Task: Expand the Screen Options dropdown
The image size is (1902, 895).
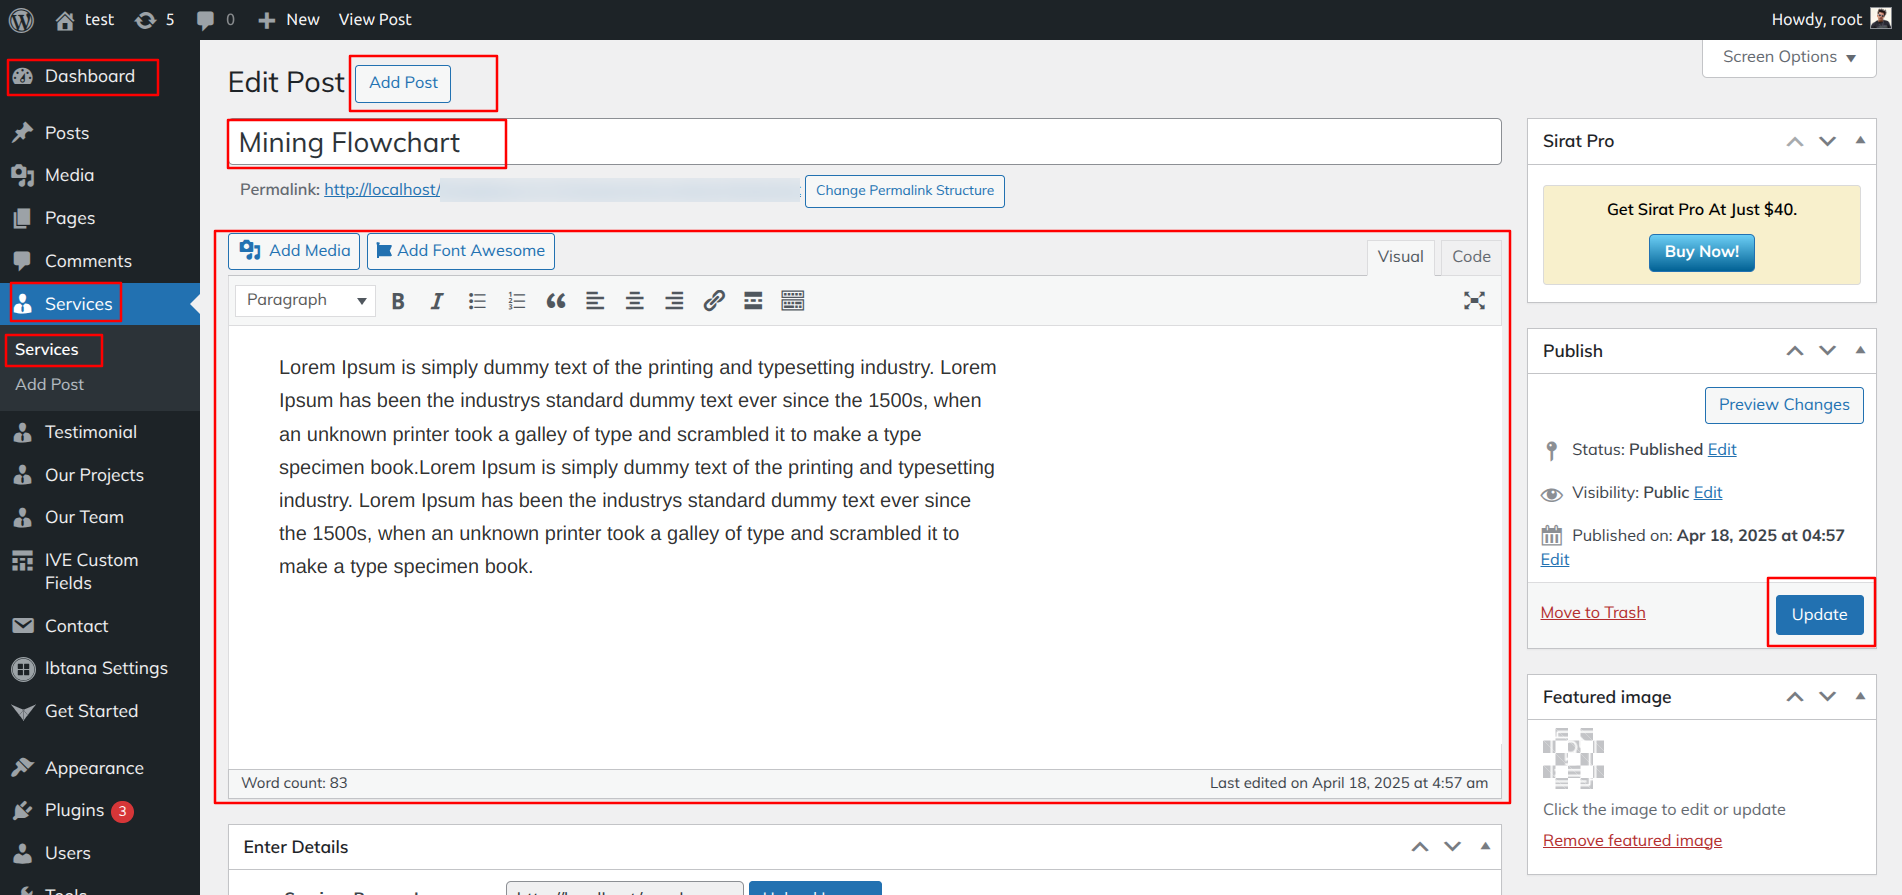Action: 1788,57
